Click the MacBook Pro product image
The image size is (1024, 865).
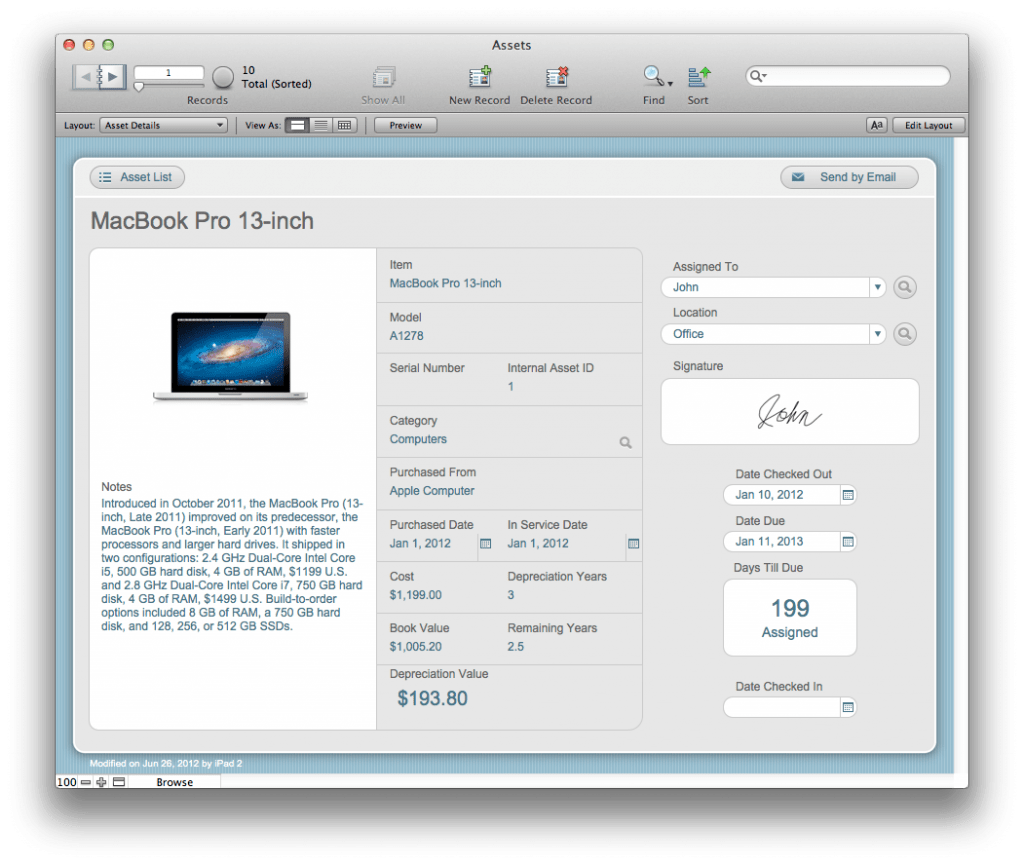click(x=231, y=356)
